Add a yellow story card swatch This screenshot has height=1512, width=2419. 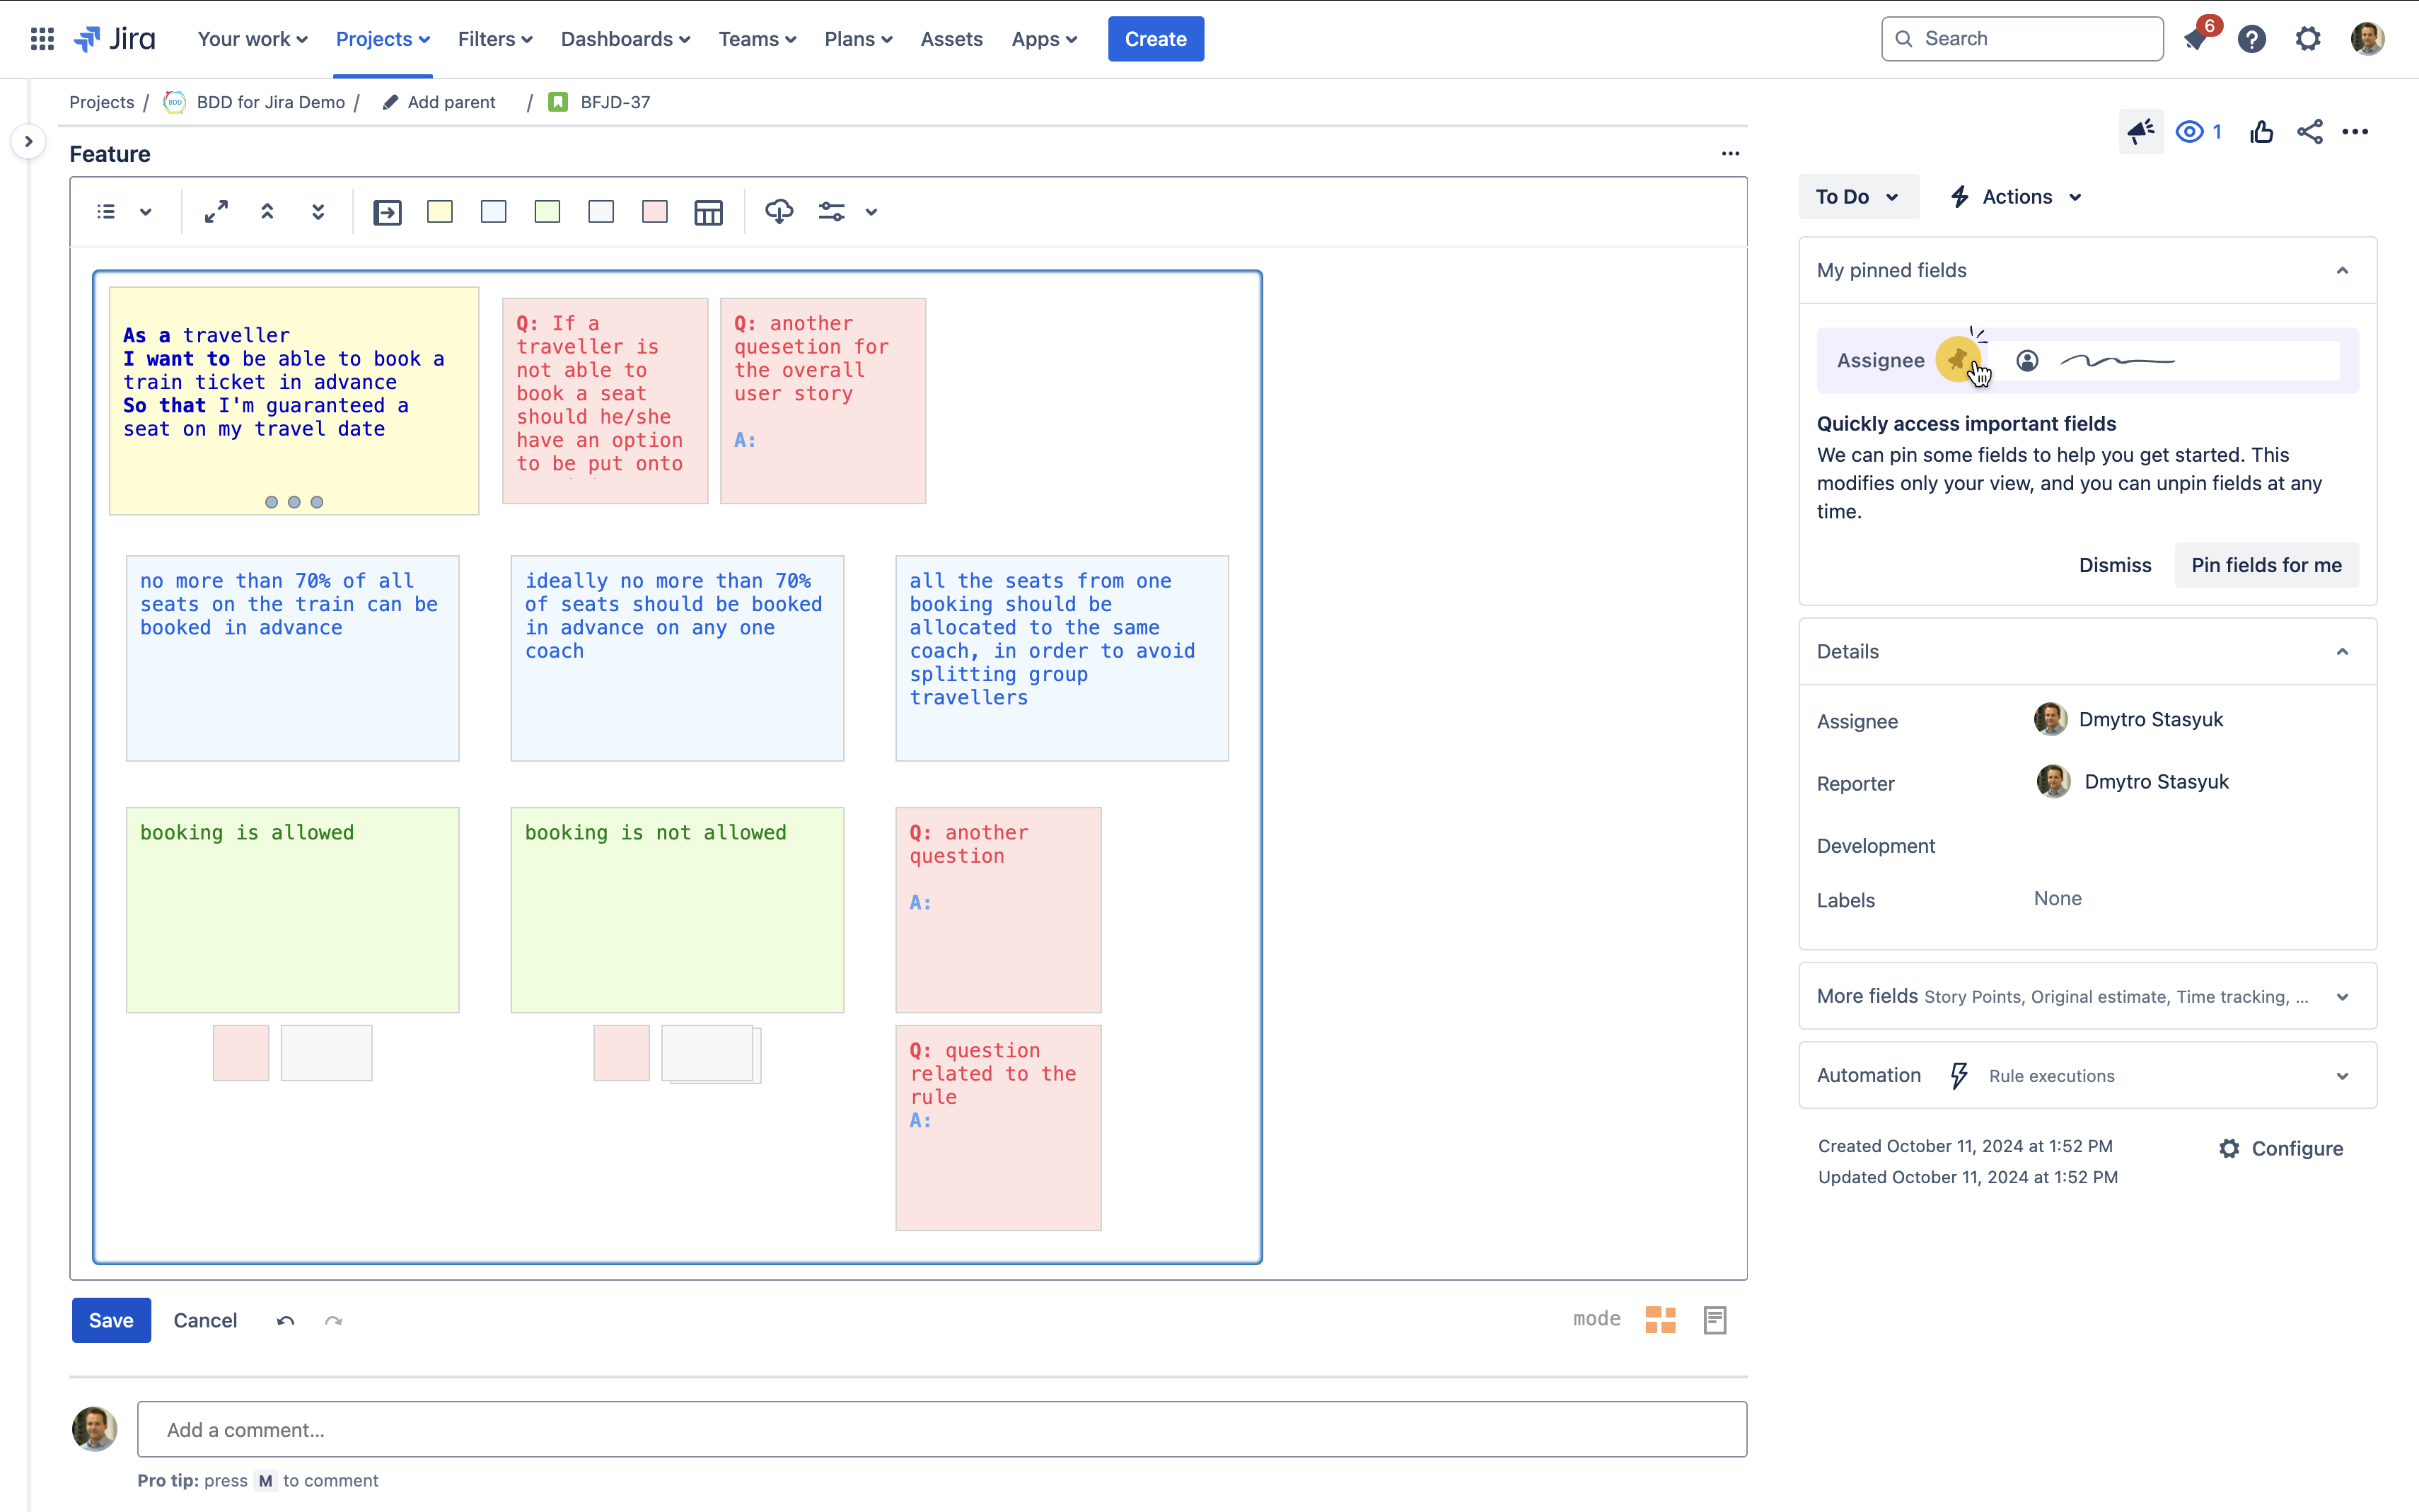coord(440,212)
